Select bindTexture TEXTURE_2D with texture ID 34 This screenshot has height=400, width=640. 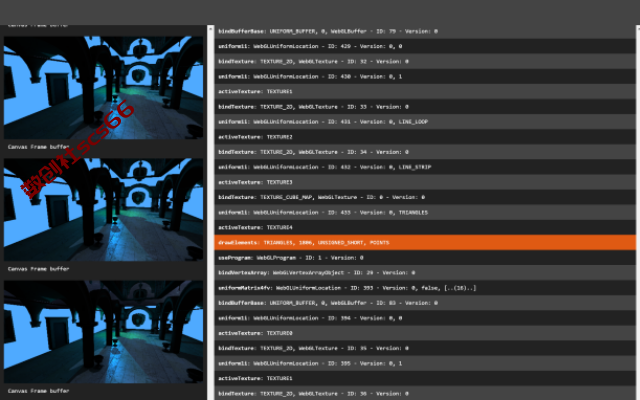click(x=425, y=152)
